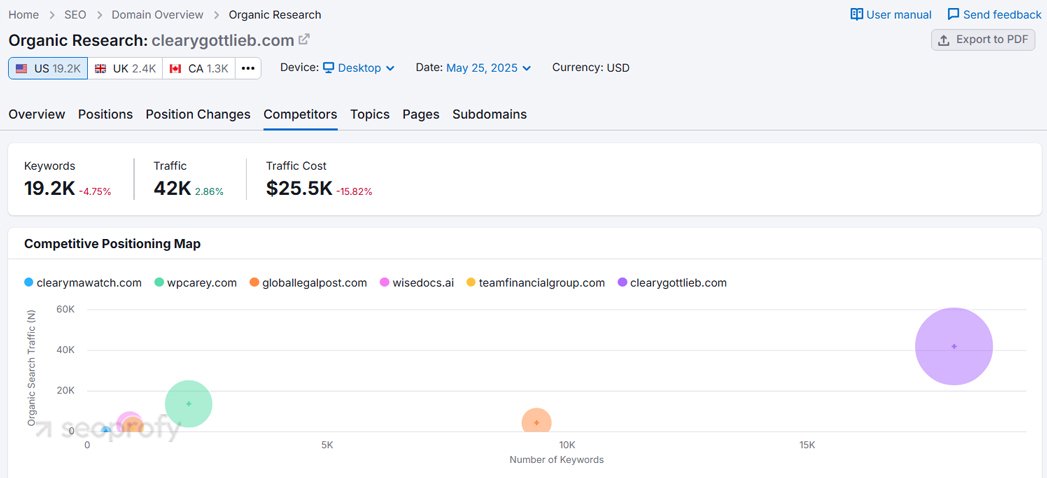Switch to the Position Changes tab
Image resolution: width=1047 pixels, height=478 pixels.
pyautogui.click(x=198, y=114)
